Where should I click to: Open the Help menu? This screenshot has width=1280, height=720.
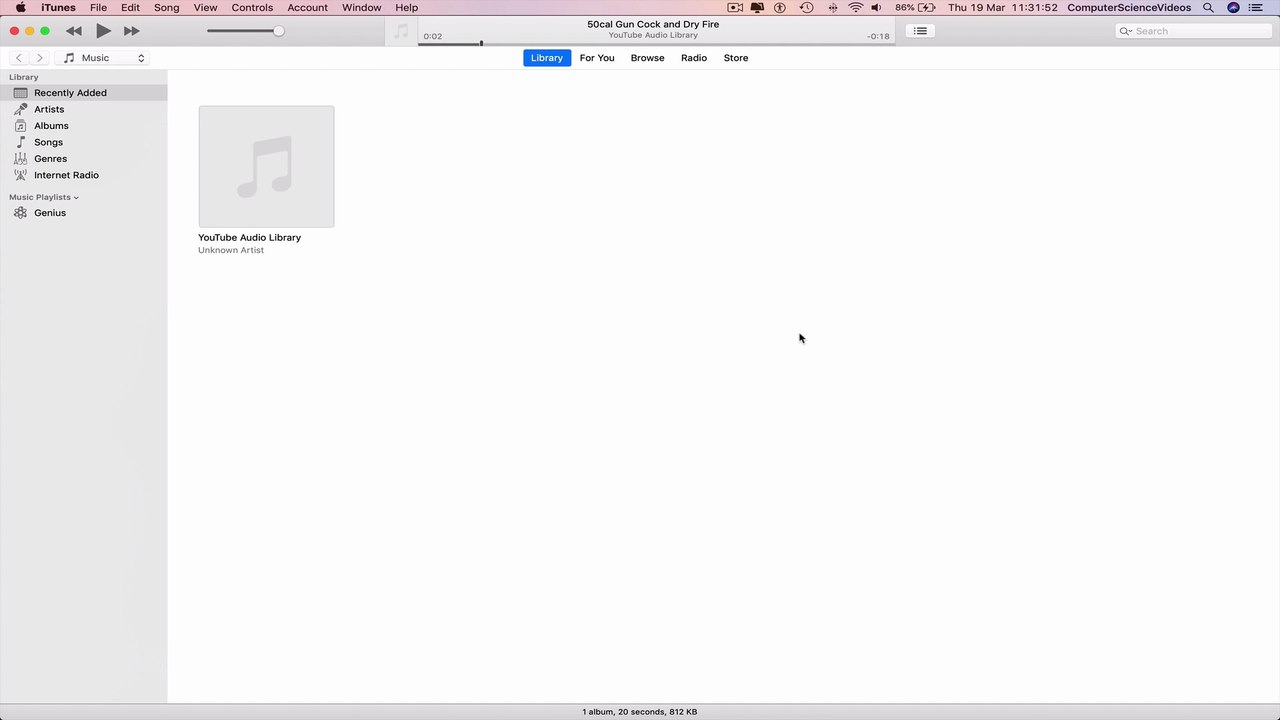(406, 7)
